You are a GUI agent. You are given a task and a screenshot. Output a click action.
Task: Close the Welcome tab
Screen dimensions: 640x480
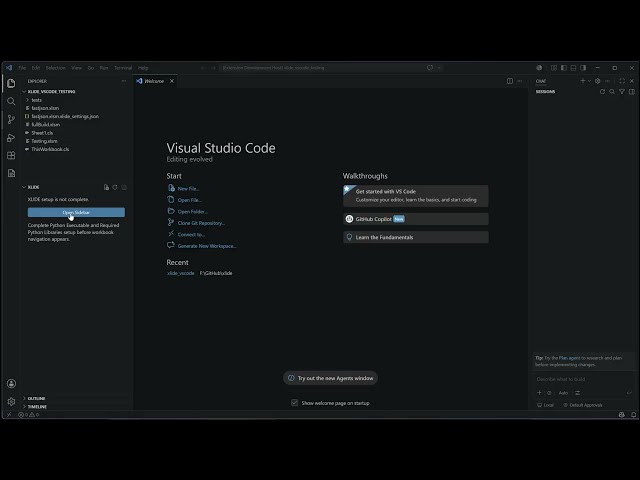coord(172,81)
